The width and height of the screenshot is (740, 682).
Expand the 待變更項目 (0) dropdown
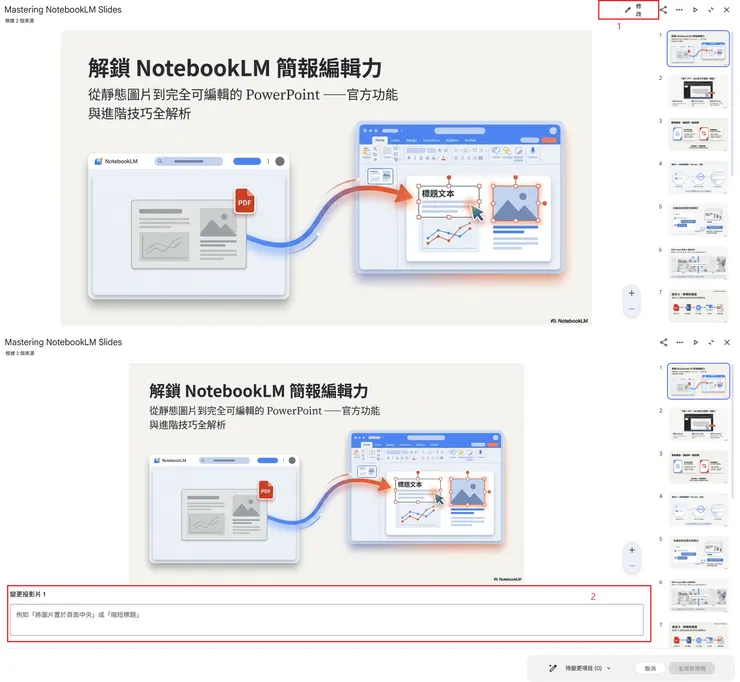(x=588, y=668)
